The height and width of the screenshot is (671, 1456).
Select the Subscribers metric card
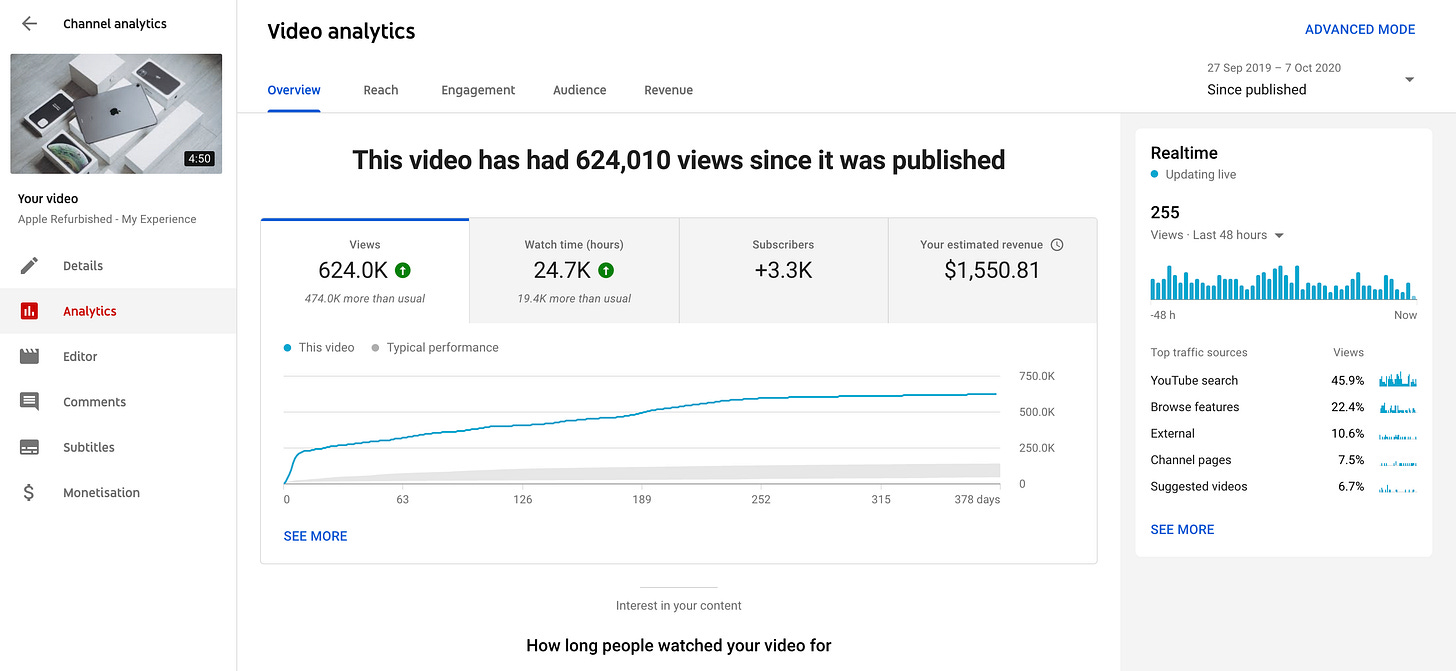[x=783, y=270]
